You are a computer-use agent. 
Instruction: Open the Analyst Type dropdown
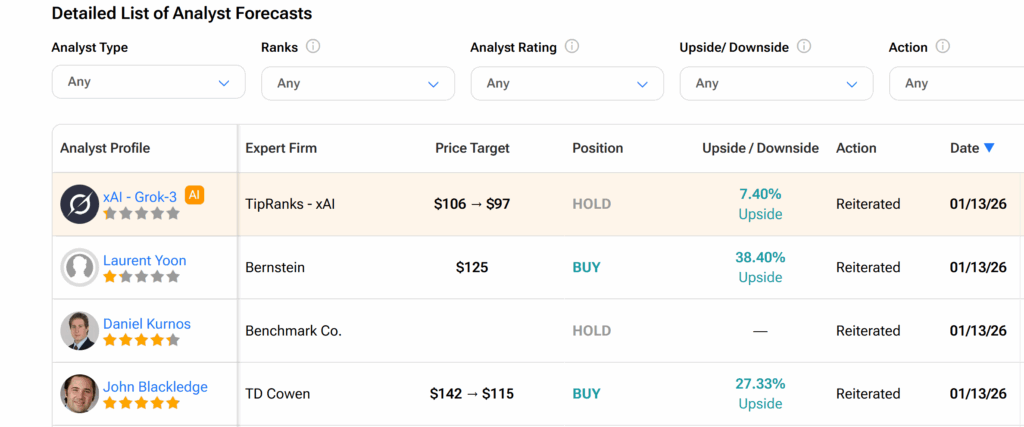tap(148, 82)
